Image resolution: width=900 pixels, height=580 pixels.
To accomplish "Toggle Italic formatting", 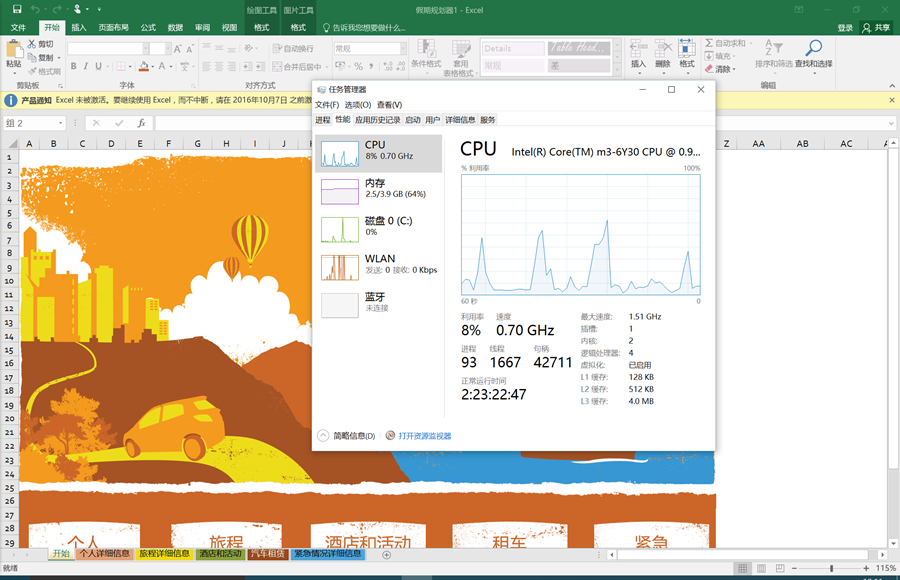I will pyautogui.click(x=86, y=67).
